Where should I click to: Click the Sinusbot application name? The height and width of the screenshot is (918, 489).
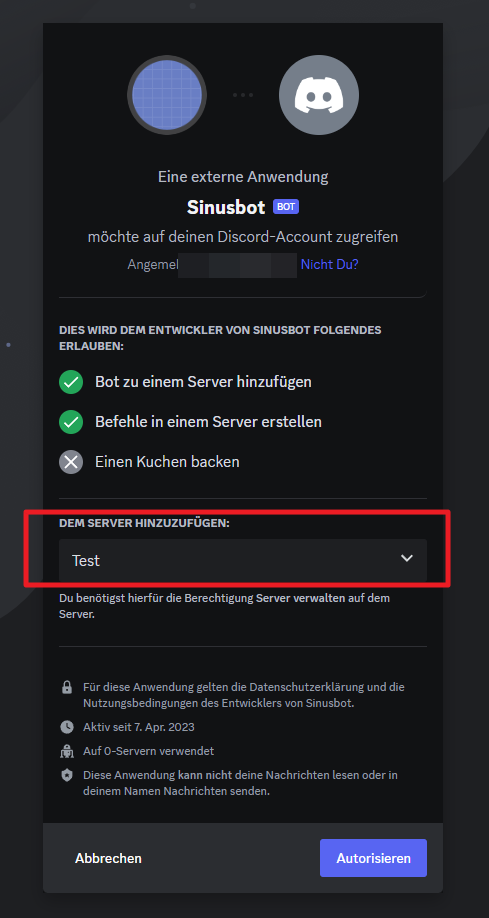pyautogui.click(x=227, y=207)
